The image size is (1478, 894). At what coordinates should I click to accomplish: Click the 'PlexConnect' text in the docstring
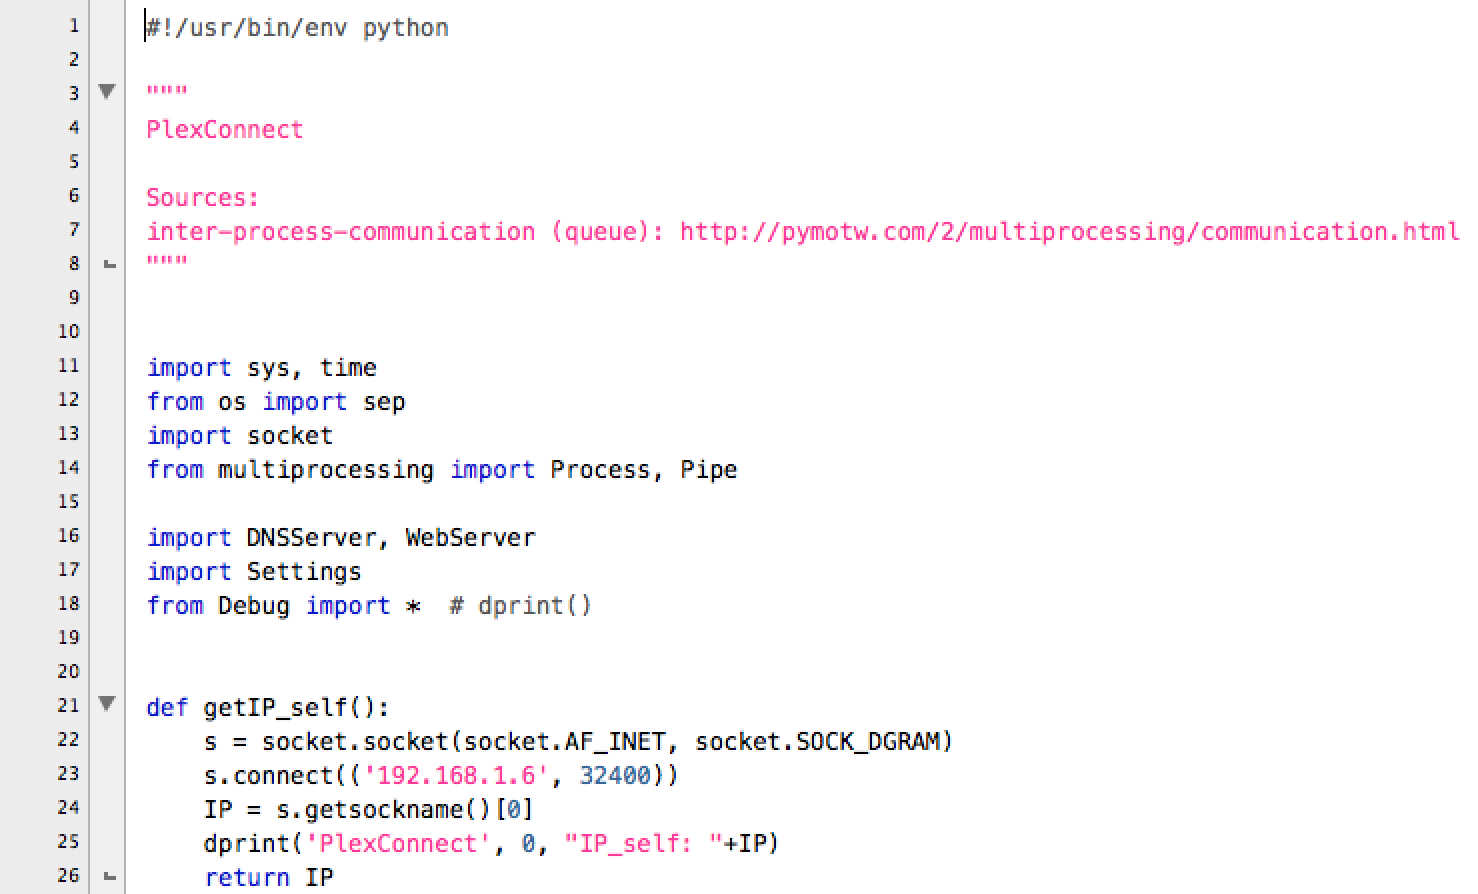pos(225,130)
